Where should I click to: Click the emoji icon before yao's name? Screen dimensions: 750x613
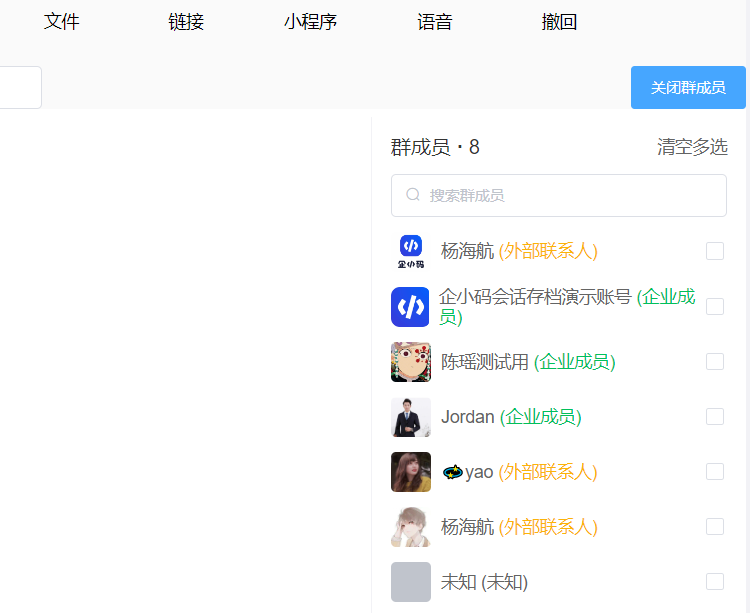tap(452, 472)
